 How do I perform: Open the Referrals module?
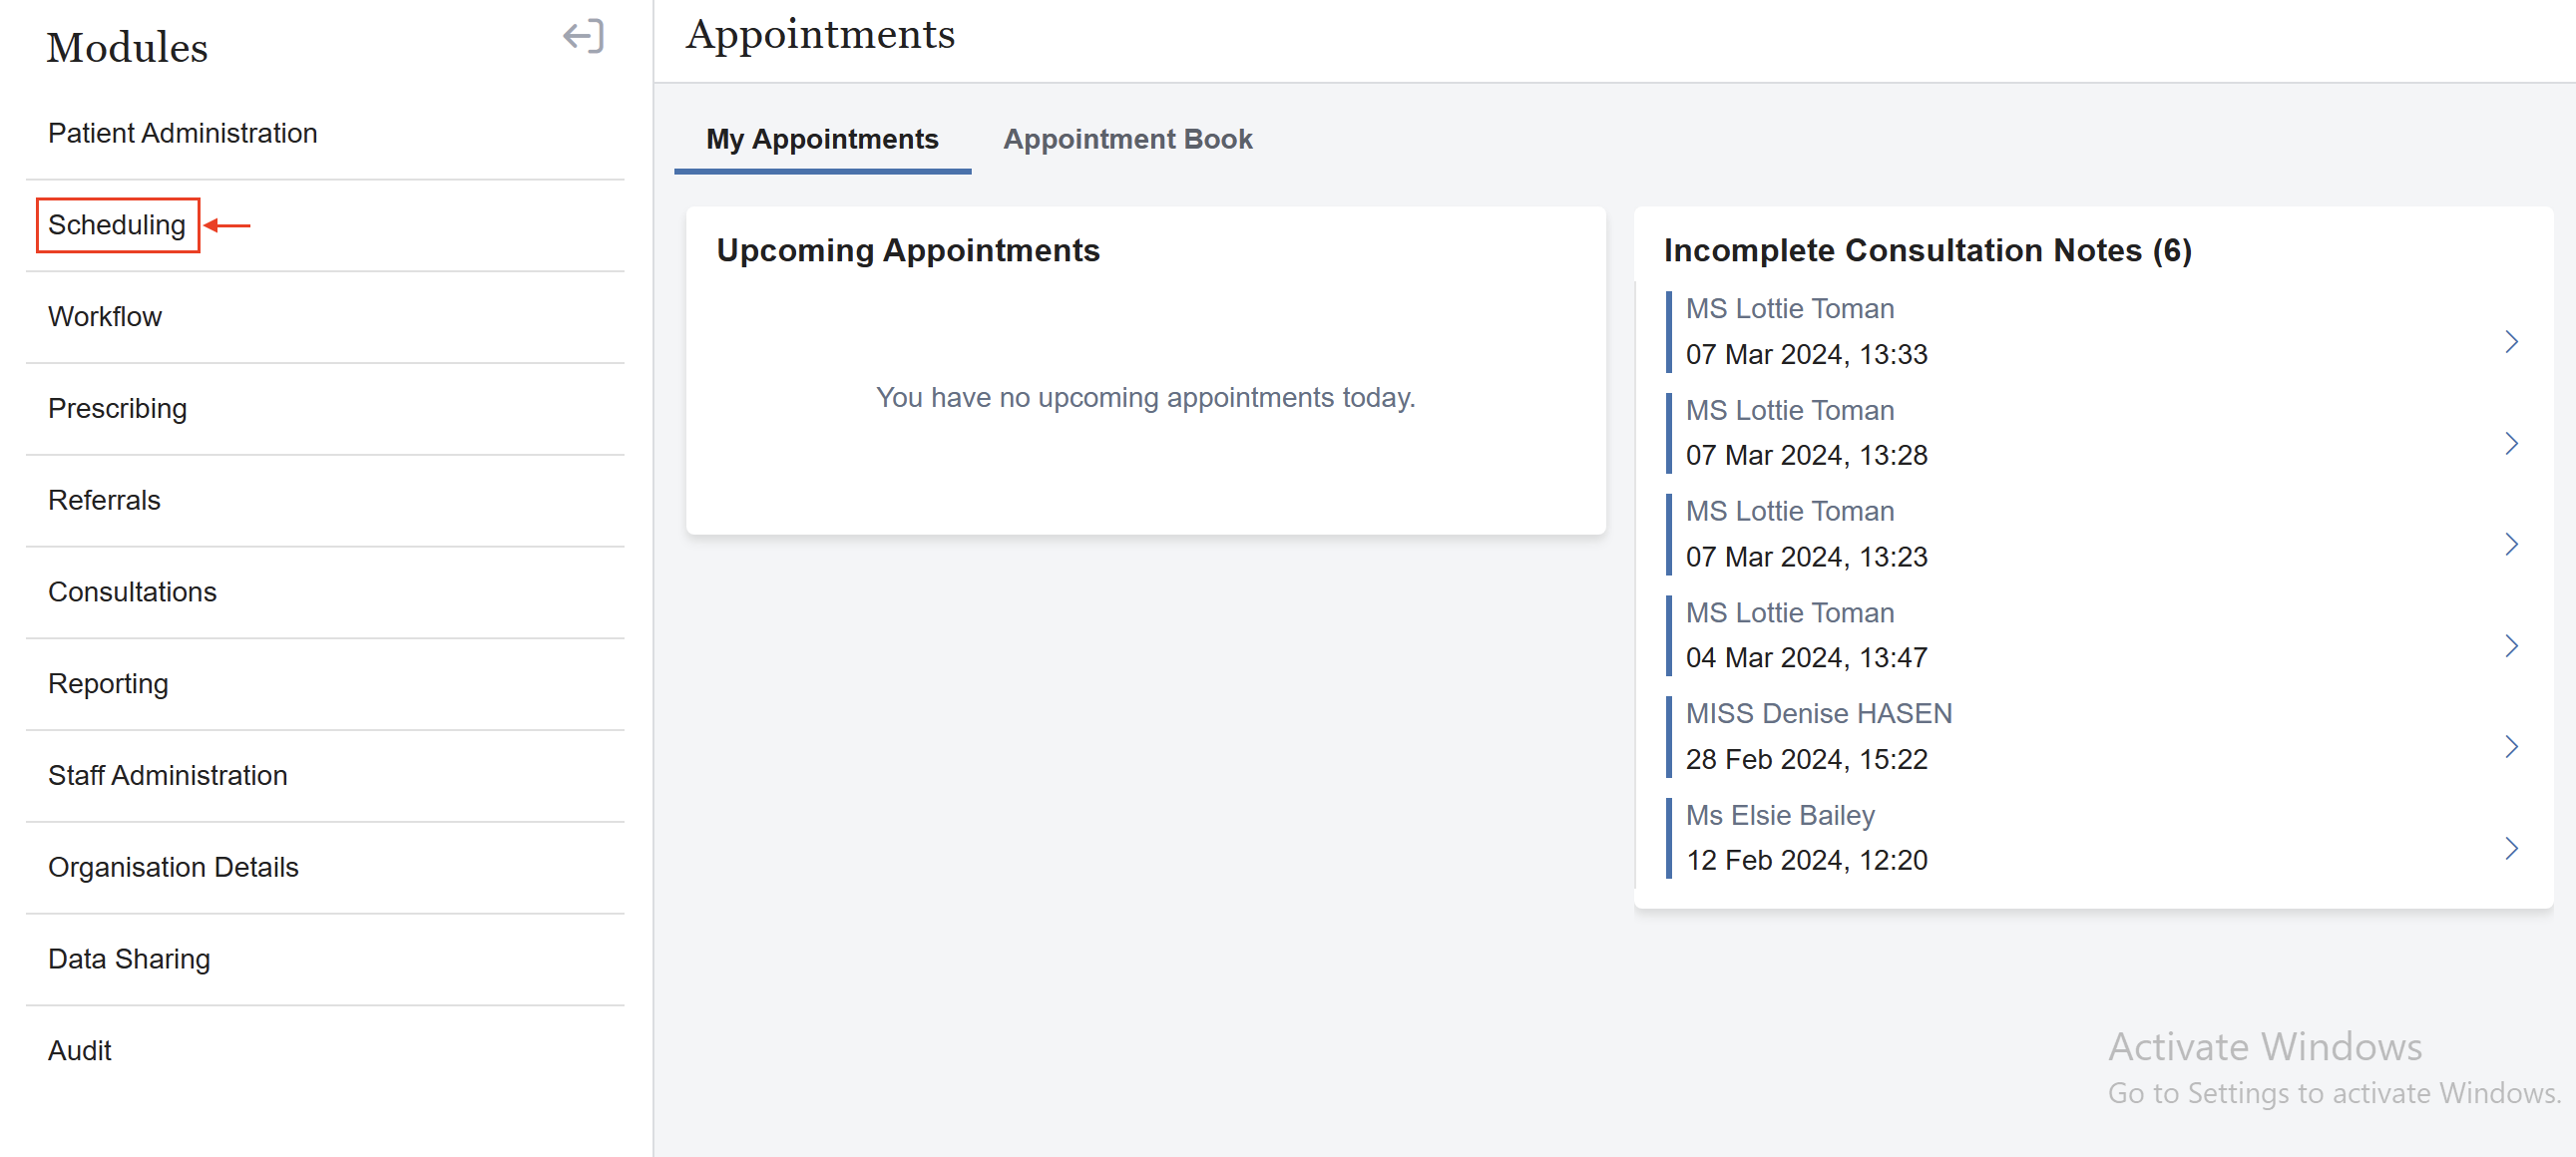coord(104,500)
